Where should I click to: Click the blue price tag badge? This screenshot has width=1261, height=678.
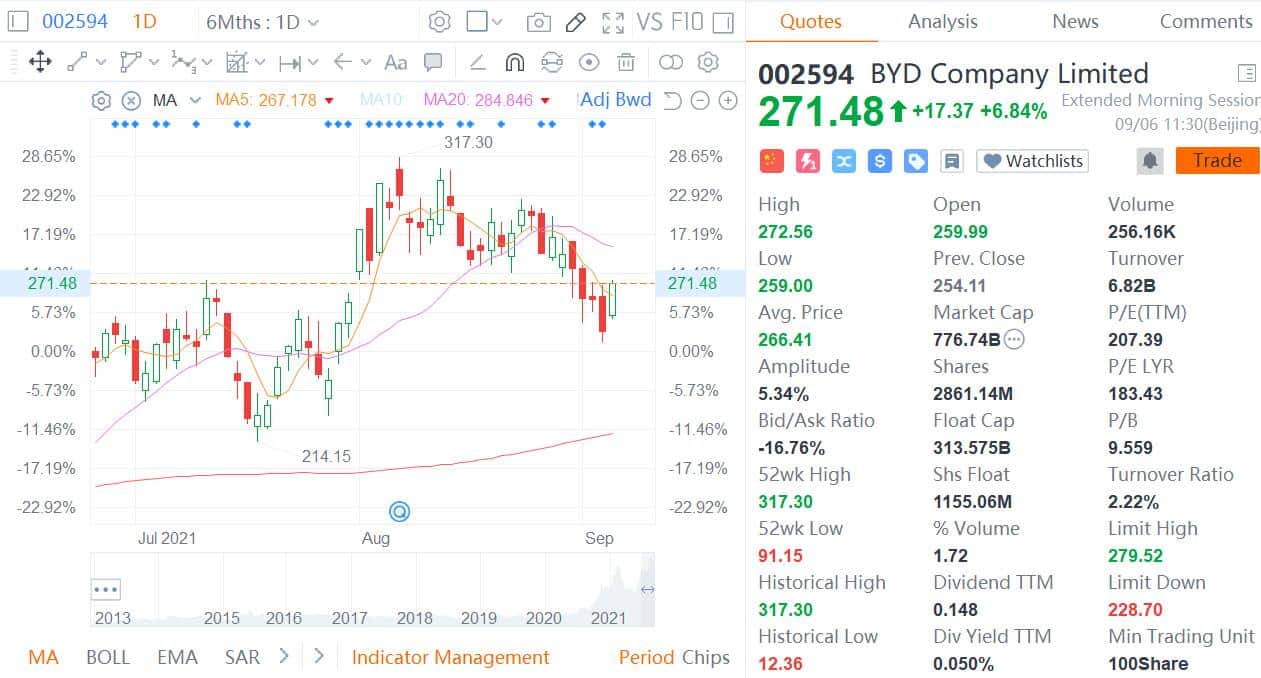coord(916,161)
